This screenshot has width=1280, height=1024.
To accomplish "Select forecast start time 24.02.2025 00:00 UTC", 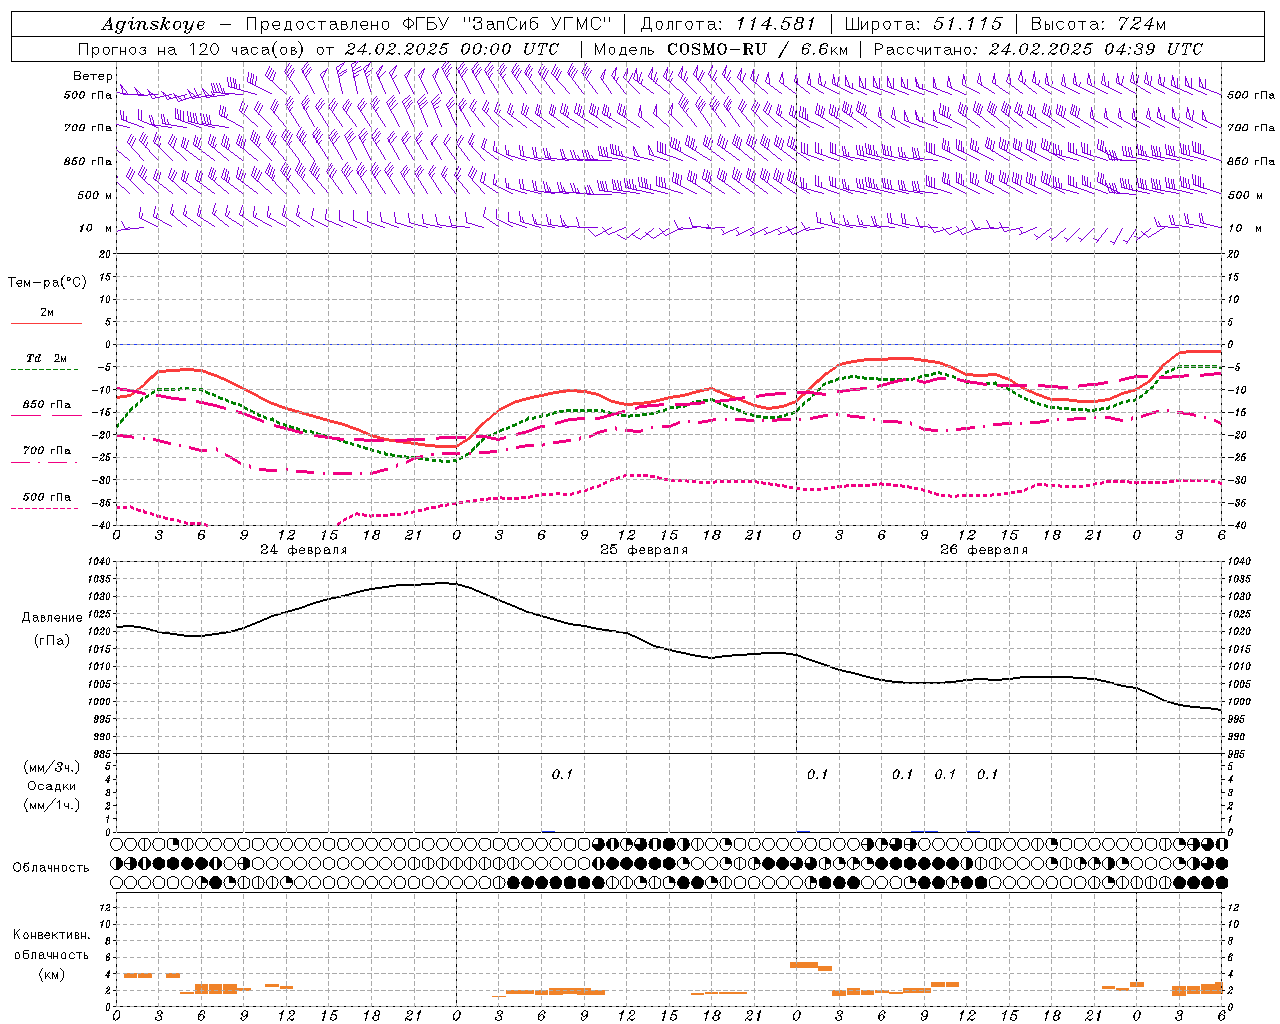I will coord(452,49).
